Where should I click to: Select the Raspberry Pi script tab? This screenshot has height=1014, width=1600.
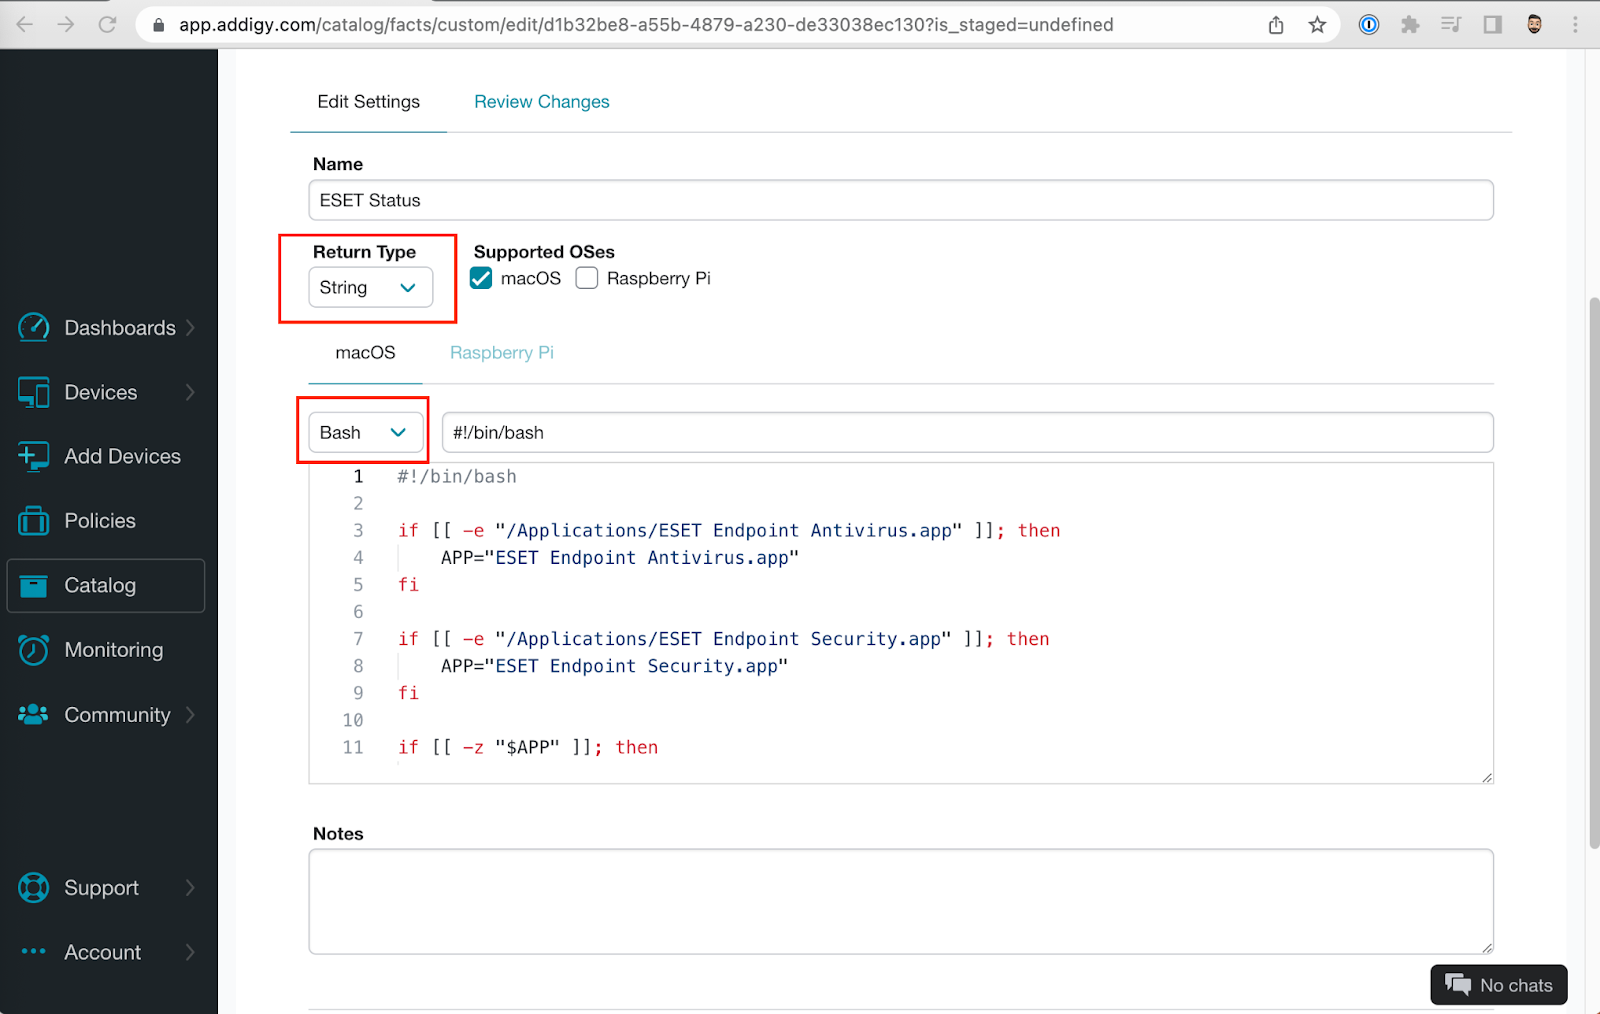501,352
